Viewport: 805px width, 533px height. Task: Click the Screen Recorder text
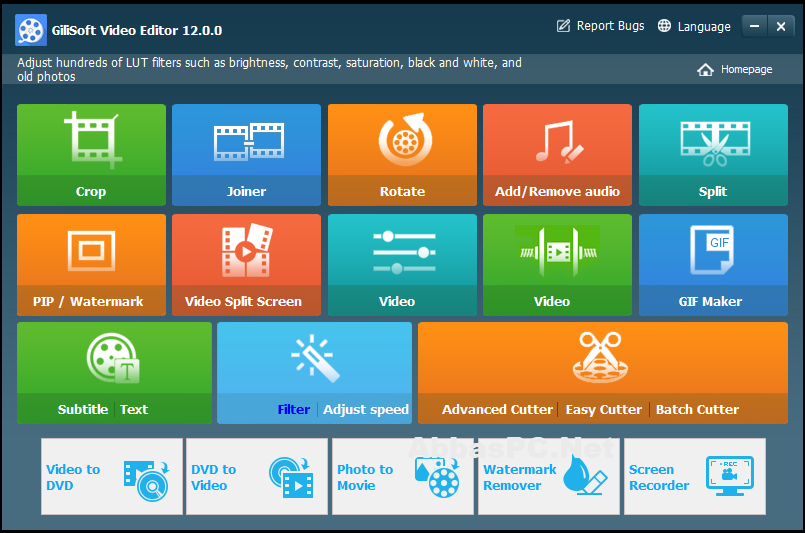659,478
